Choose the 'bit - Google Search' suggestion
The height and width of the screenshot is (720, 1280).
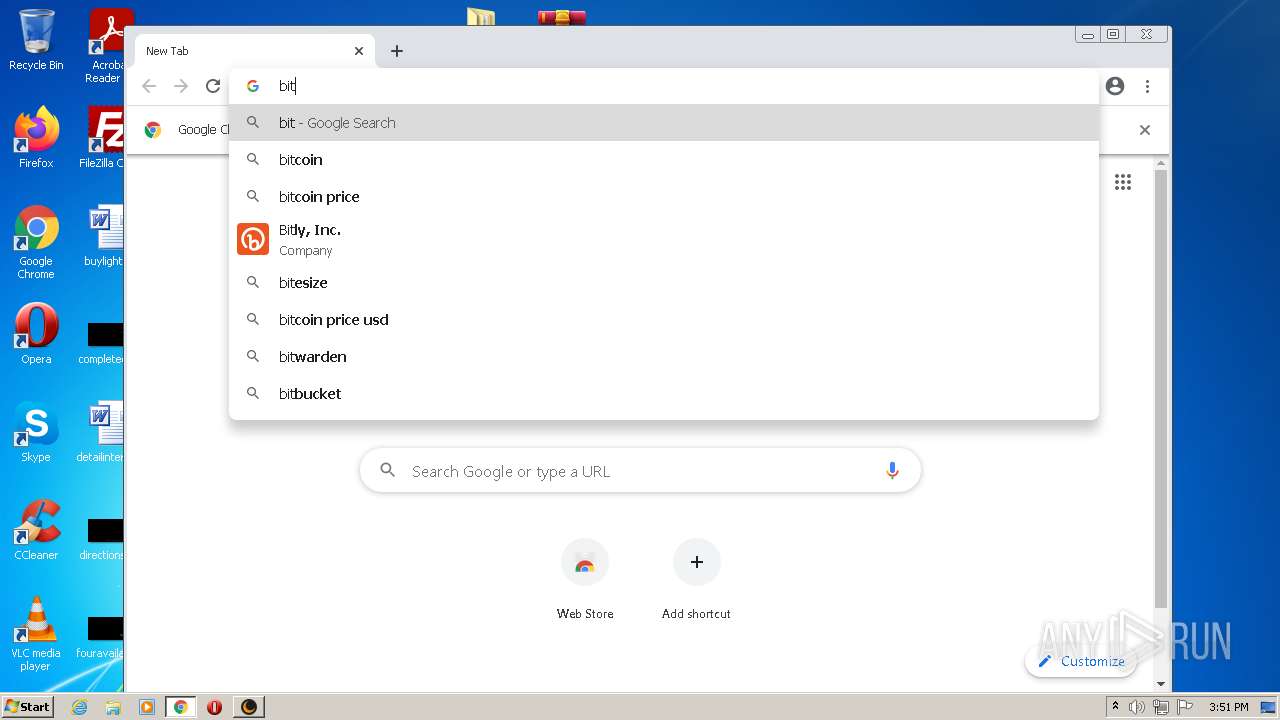click(664, 123)
